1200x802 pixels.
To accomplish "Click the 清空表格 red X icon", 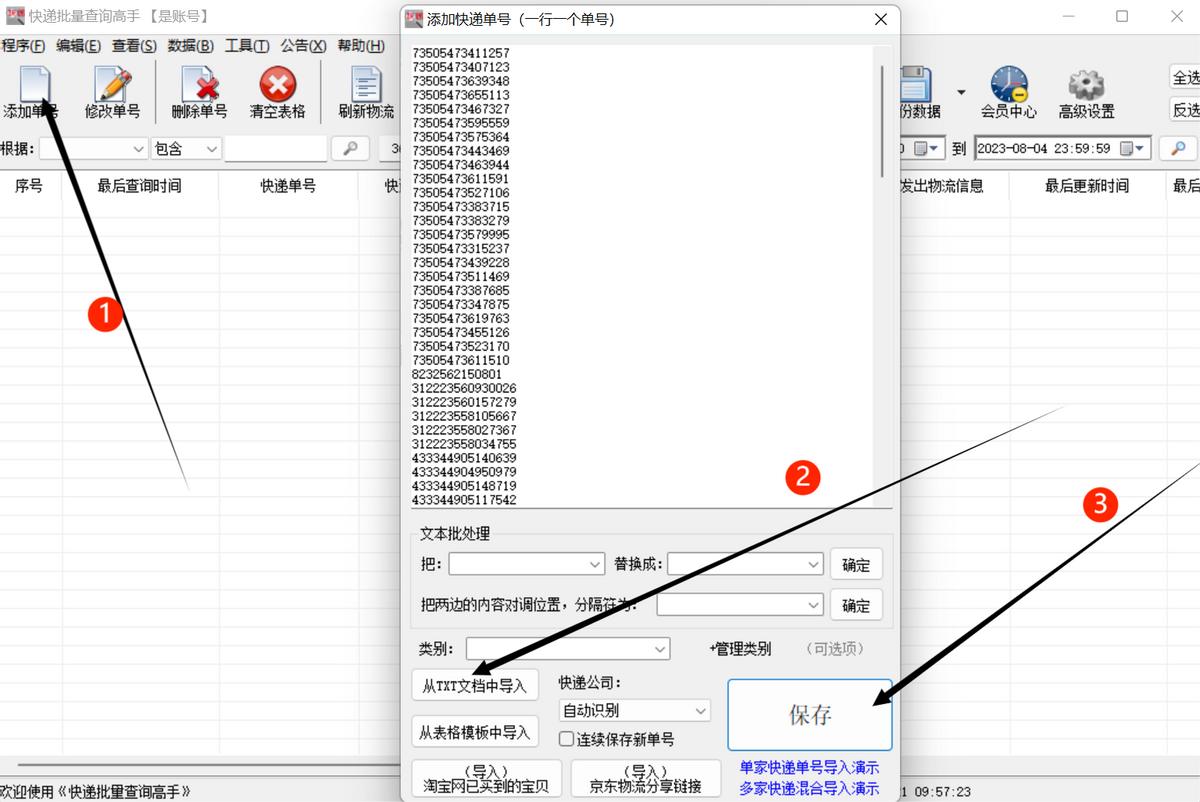I will [x=277, y=90].
